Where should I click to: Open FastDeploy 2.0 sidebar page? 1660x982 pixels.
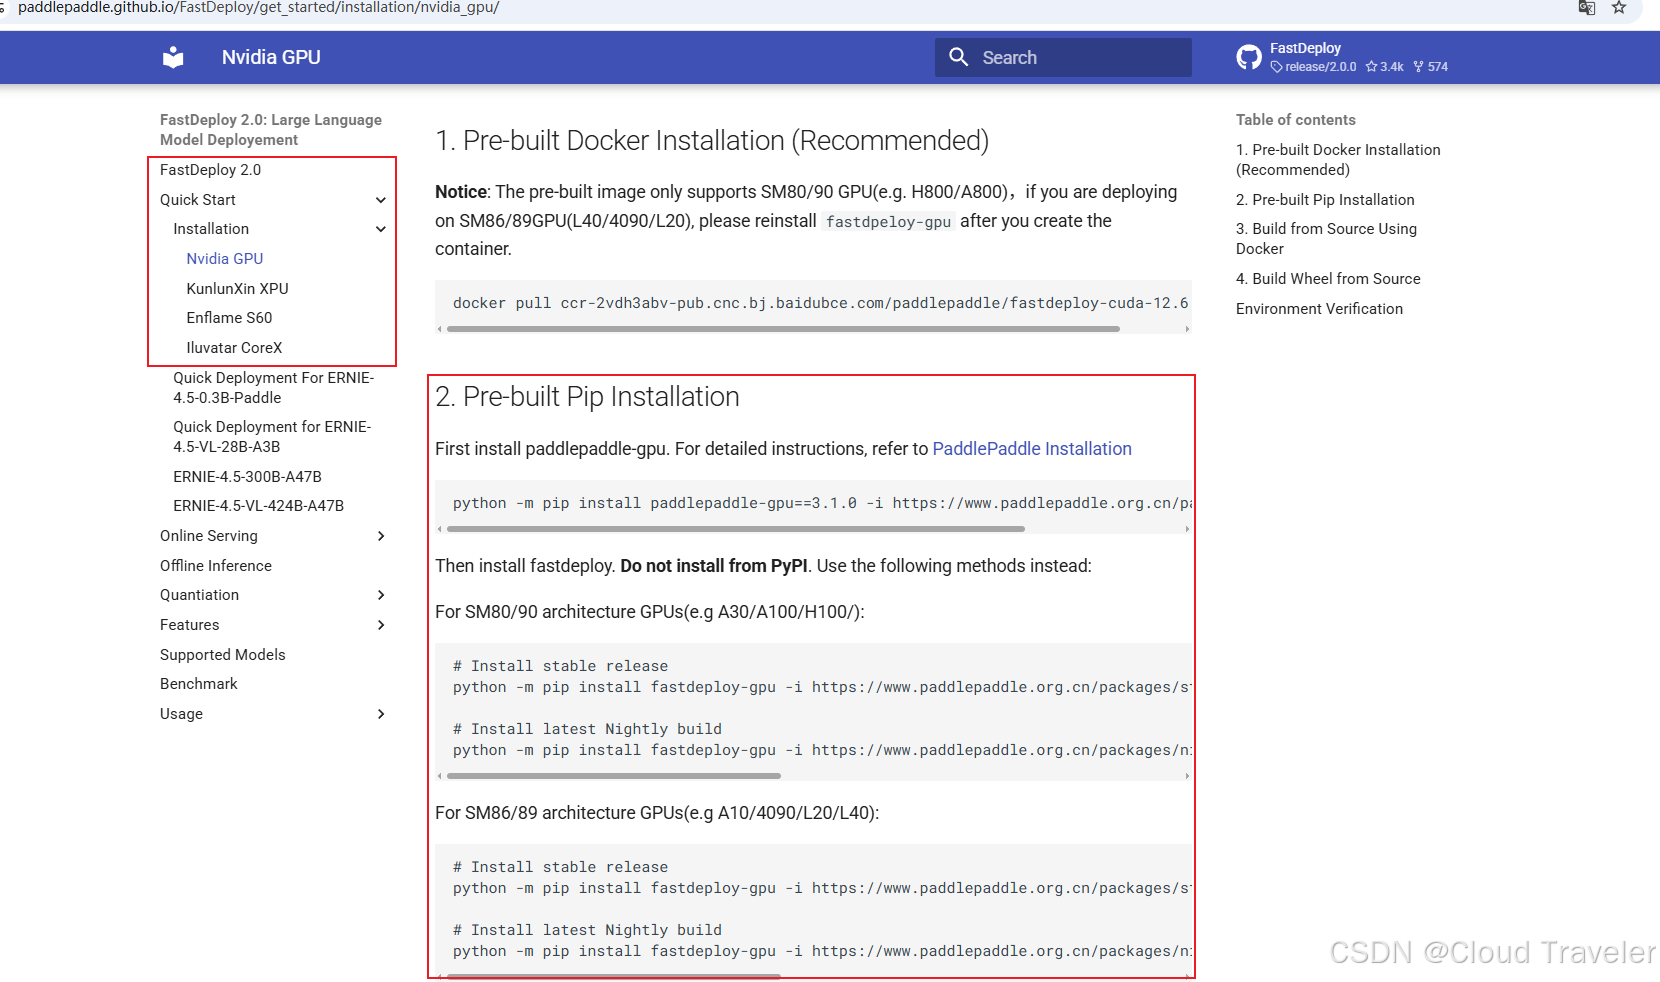(x=210, y=170)
